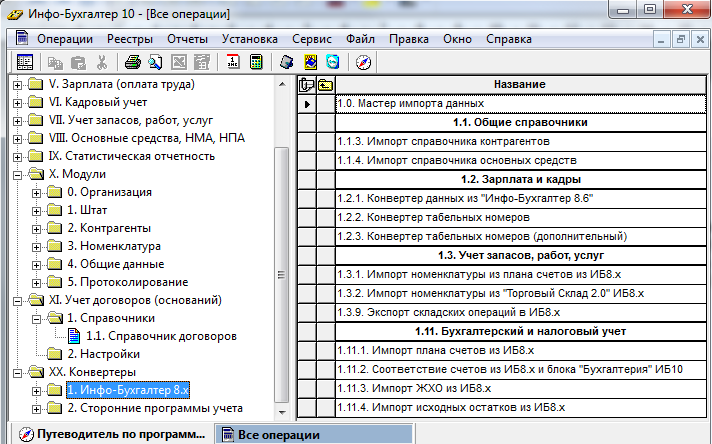Collapse the X. Модули node
The image size is (712, 444).
17,175
